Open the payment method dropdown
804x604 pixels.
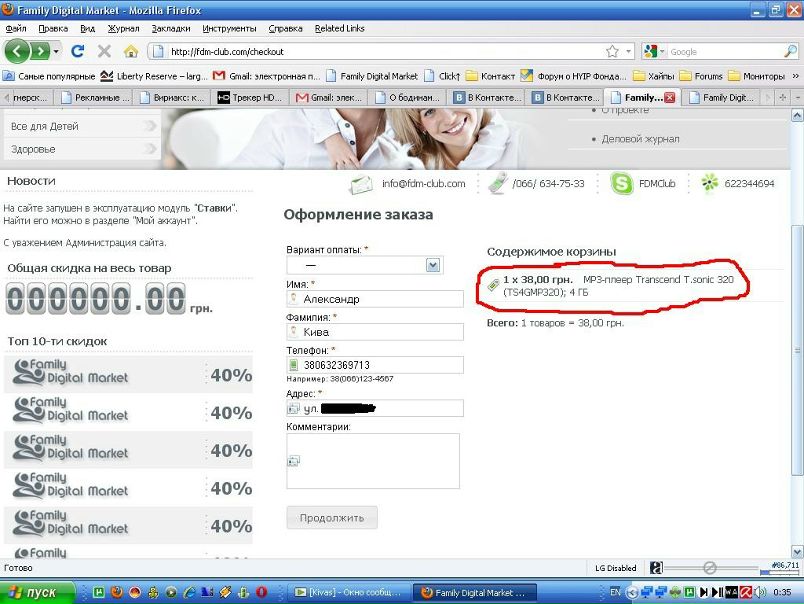pyautogui.click(x=433, y=265)
